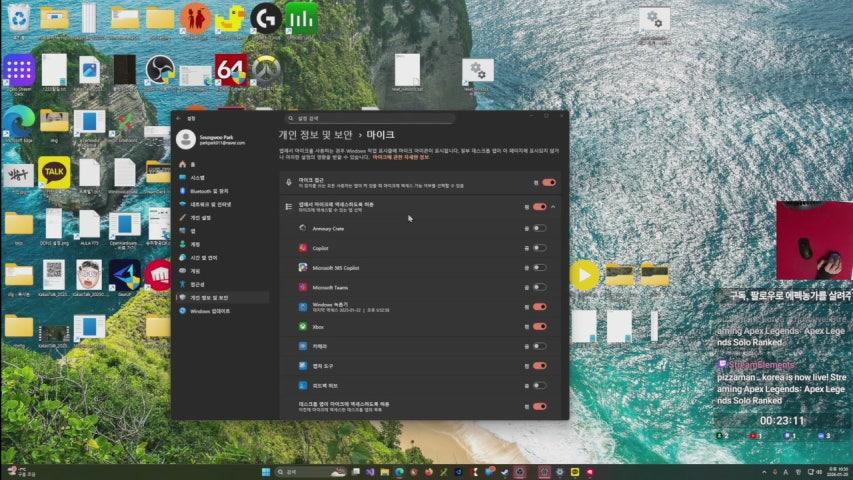Viewport: 853px width, 480px height.
Task: Open the Overwatch desktop icon
Action: (x=266, y=71)
